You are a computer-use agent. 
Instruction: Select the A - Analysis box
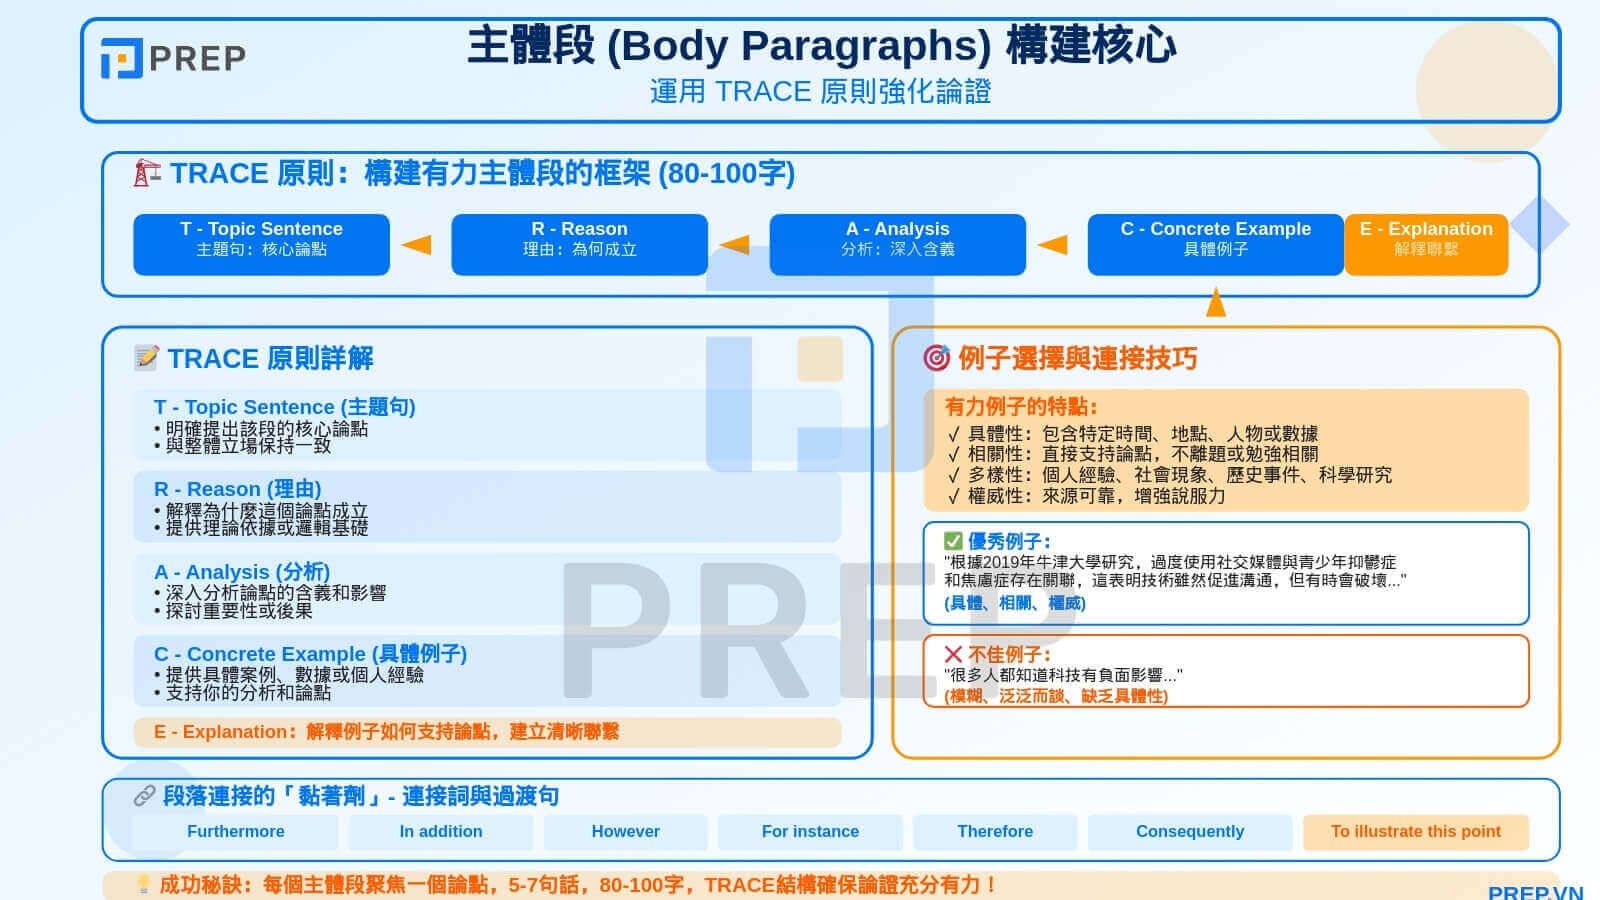(897, 244)
